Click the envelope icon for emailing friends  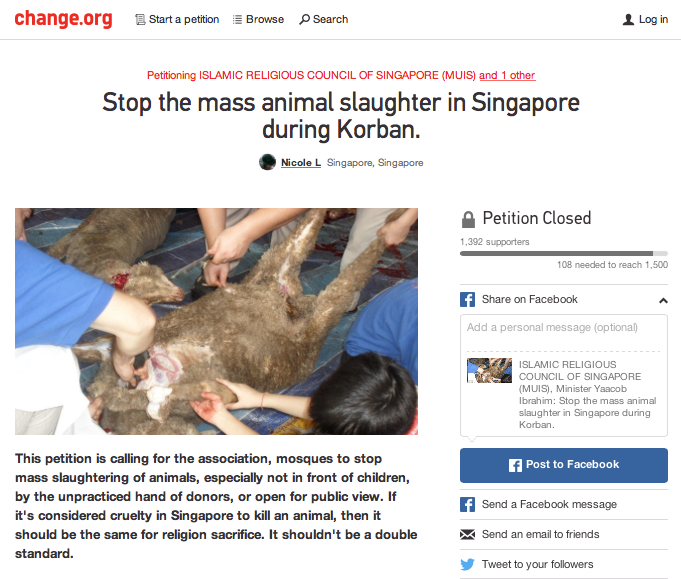pyautogui.click(x=467, y=534)
